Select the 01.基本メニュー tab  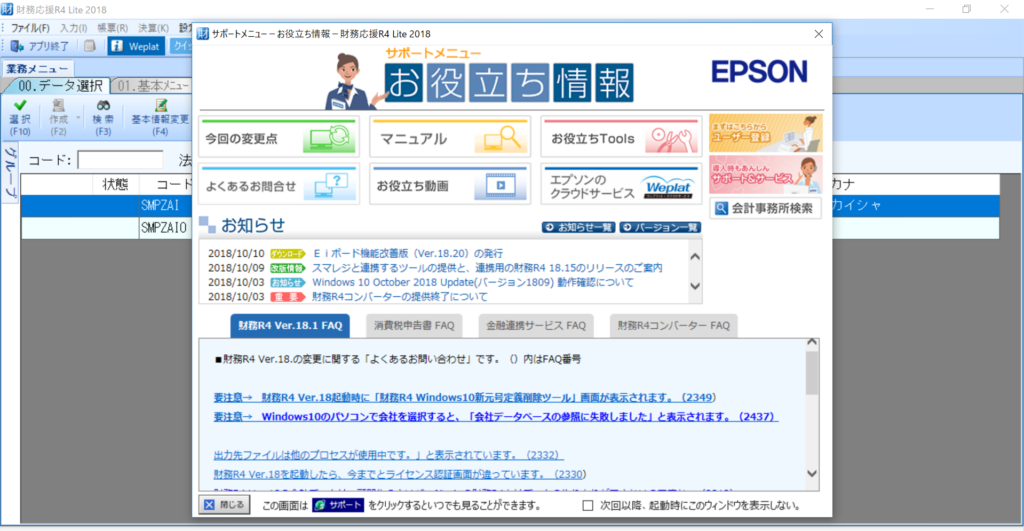[152, 86]
